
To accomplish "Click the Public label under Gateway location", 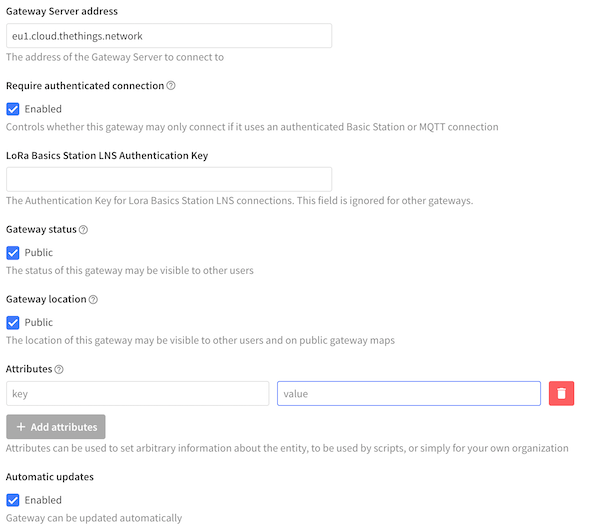I will click(x=39, y=323).
